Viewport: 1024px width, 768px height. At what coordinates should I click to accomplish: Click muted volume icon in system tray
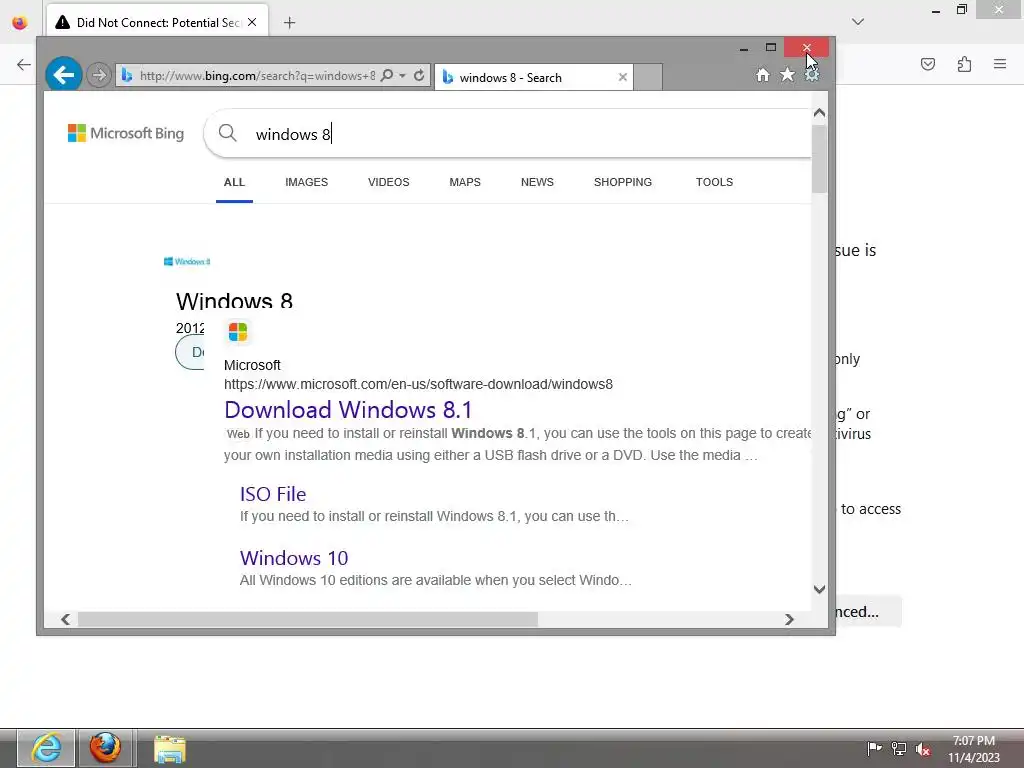pos(923,750)
